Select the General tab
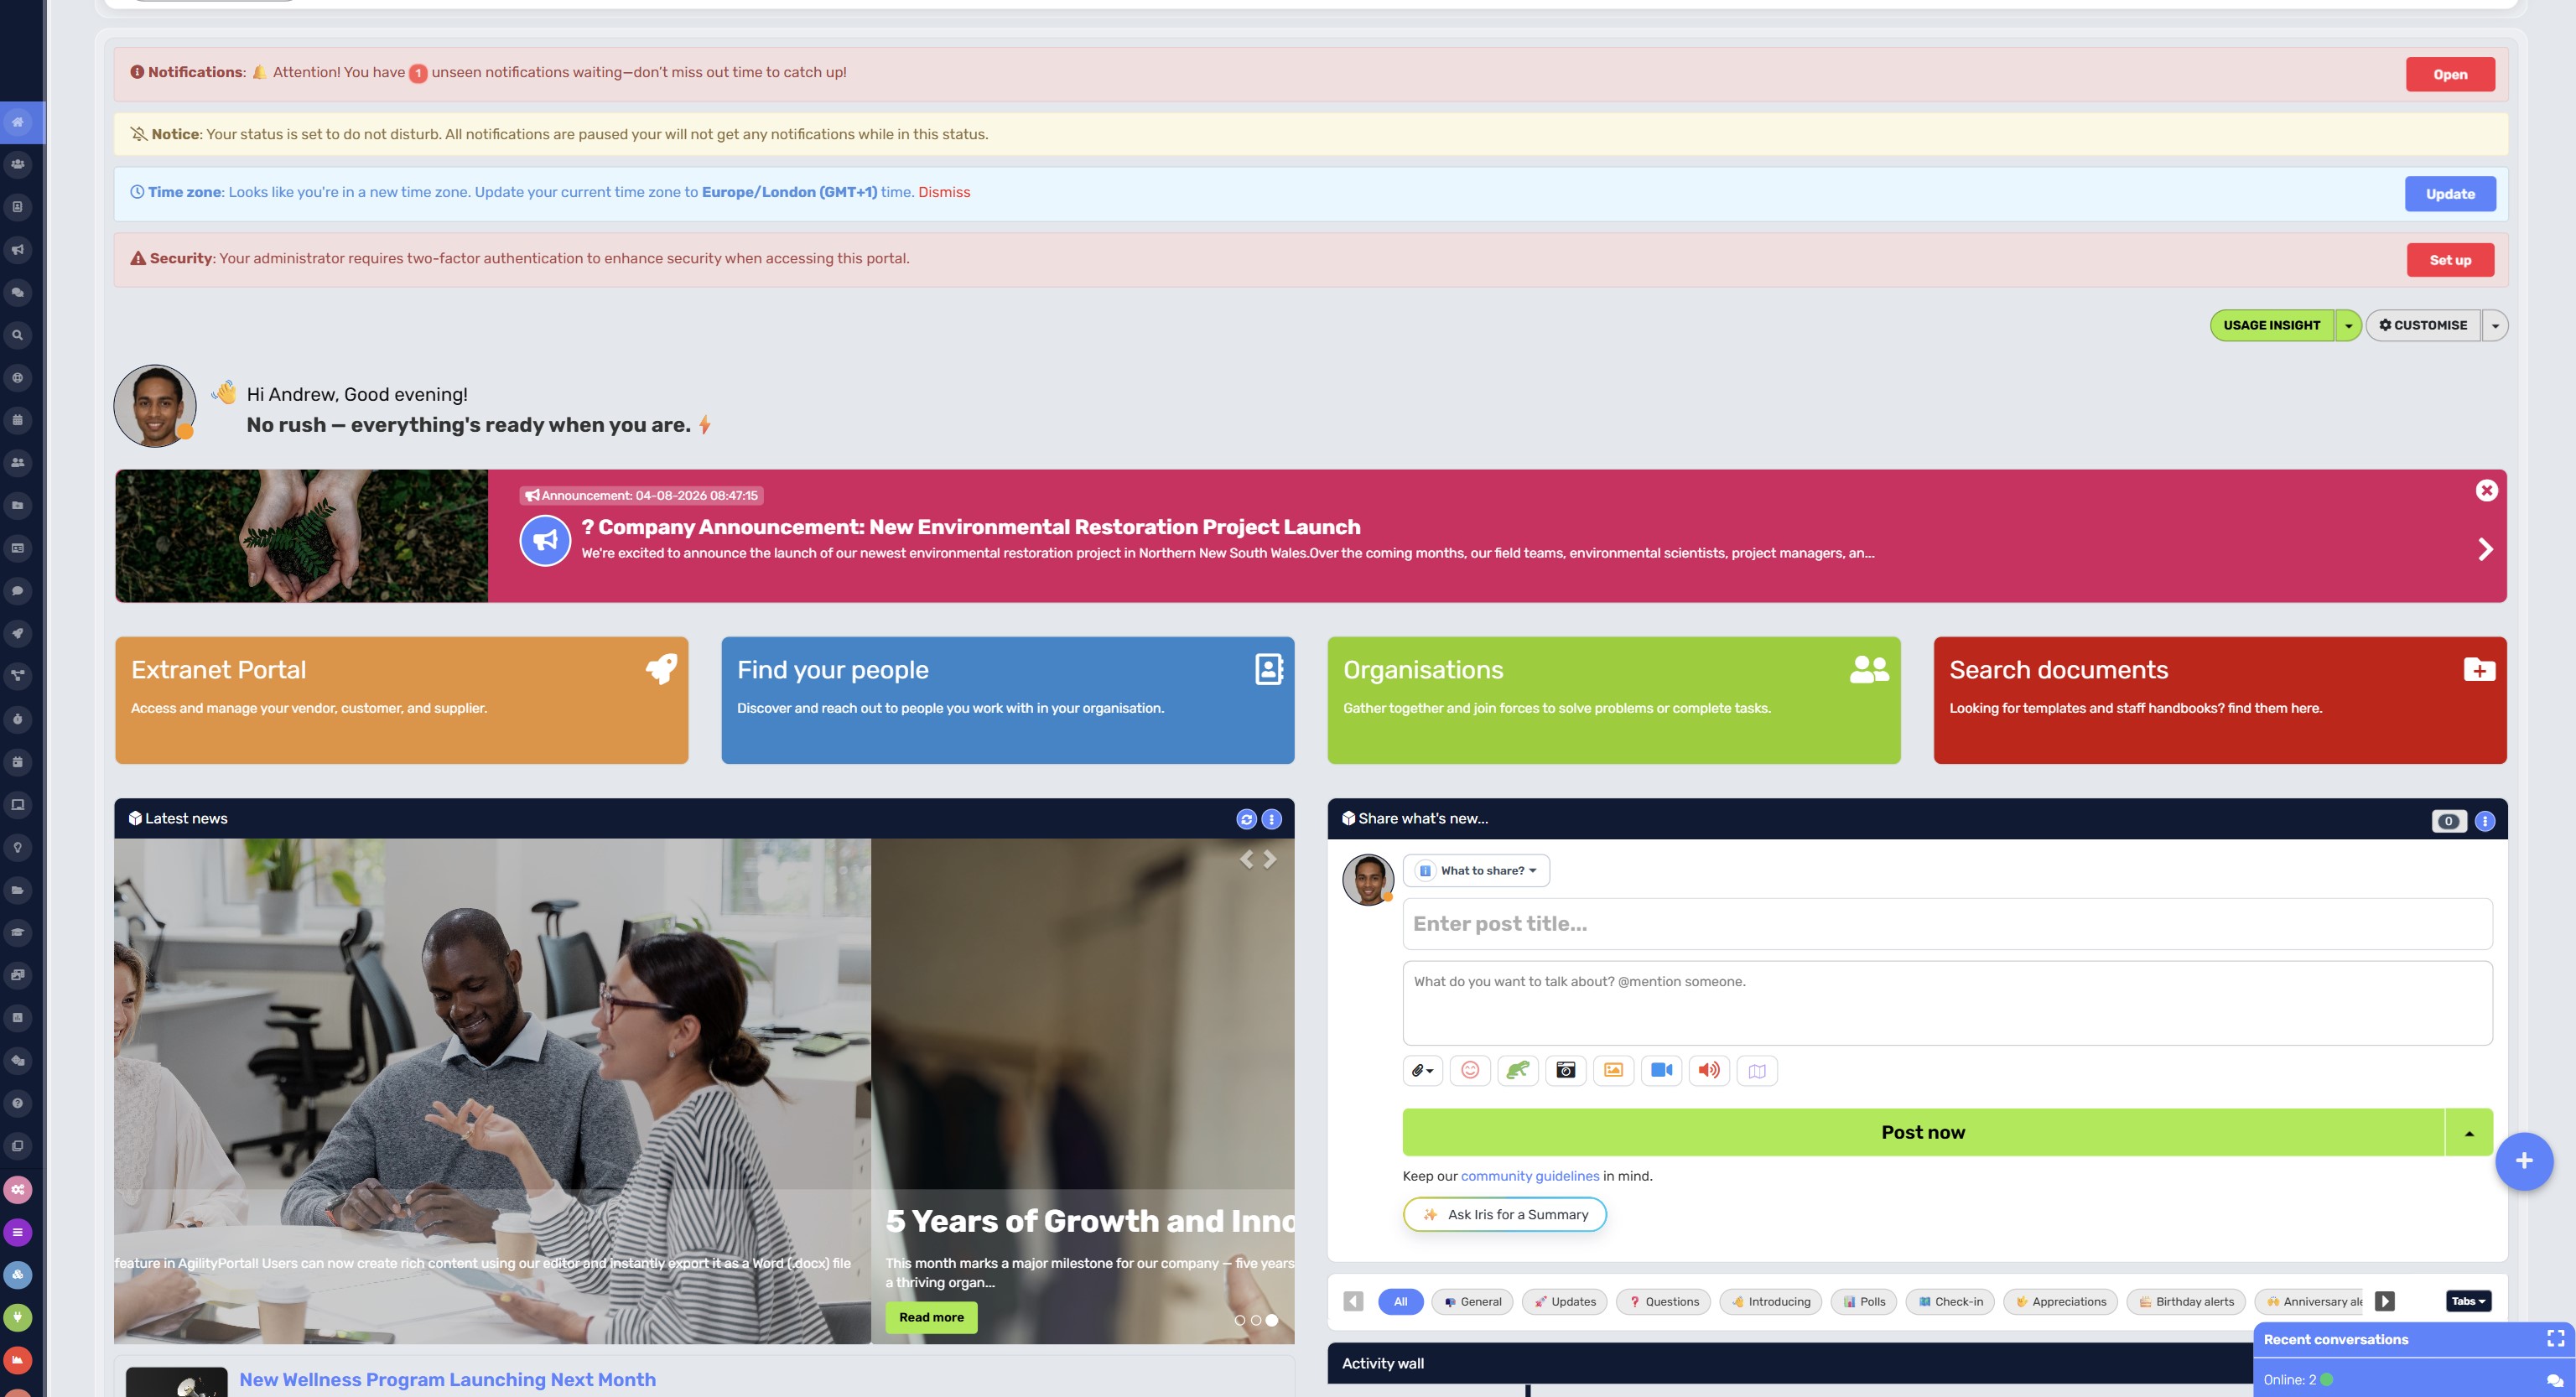The width and height of the screenshot is (2576, 1397). tap(1472, 1301)
